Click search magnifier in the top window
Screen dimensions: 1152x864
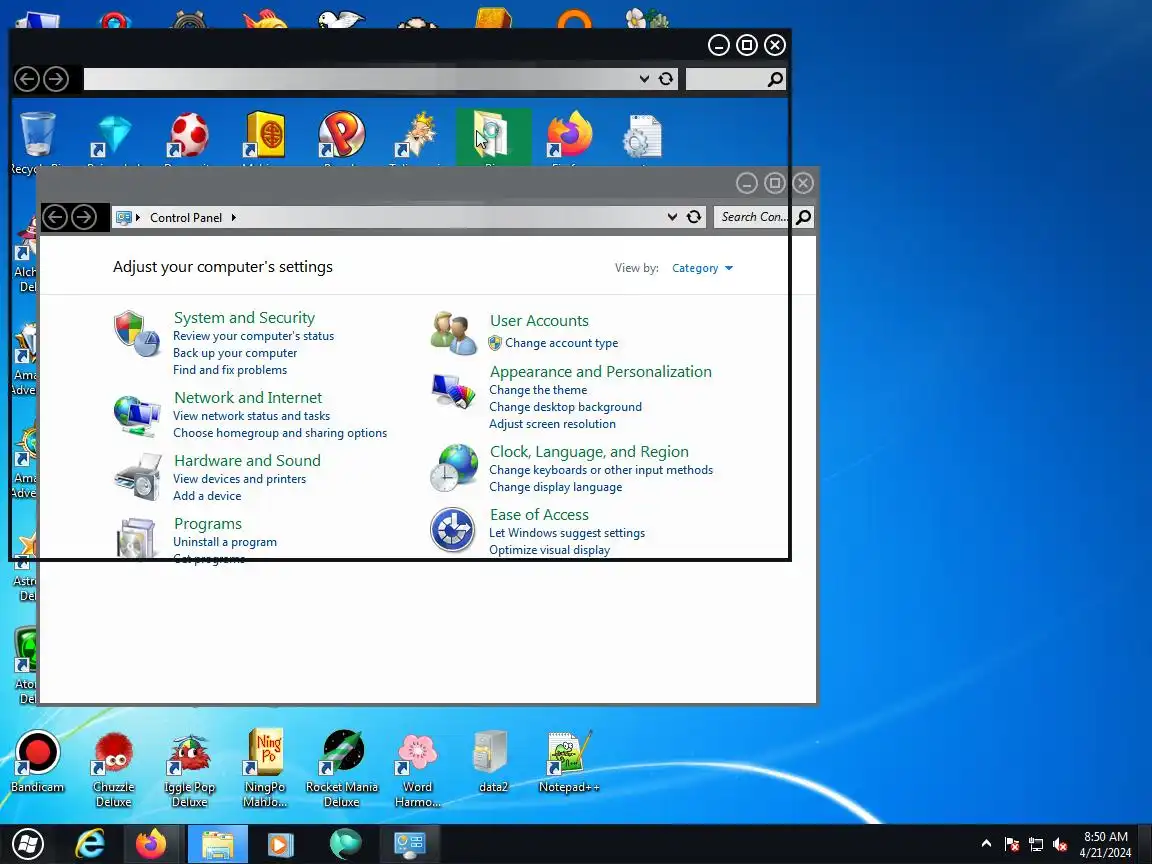click(x=775, y=79)
